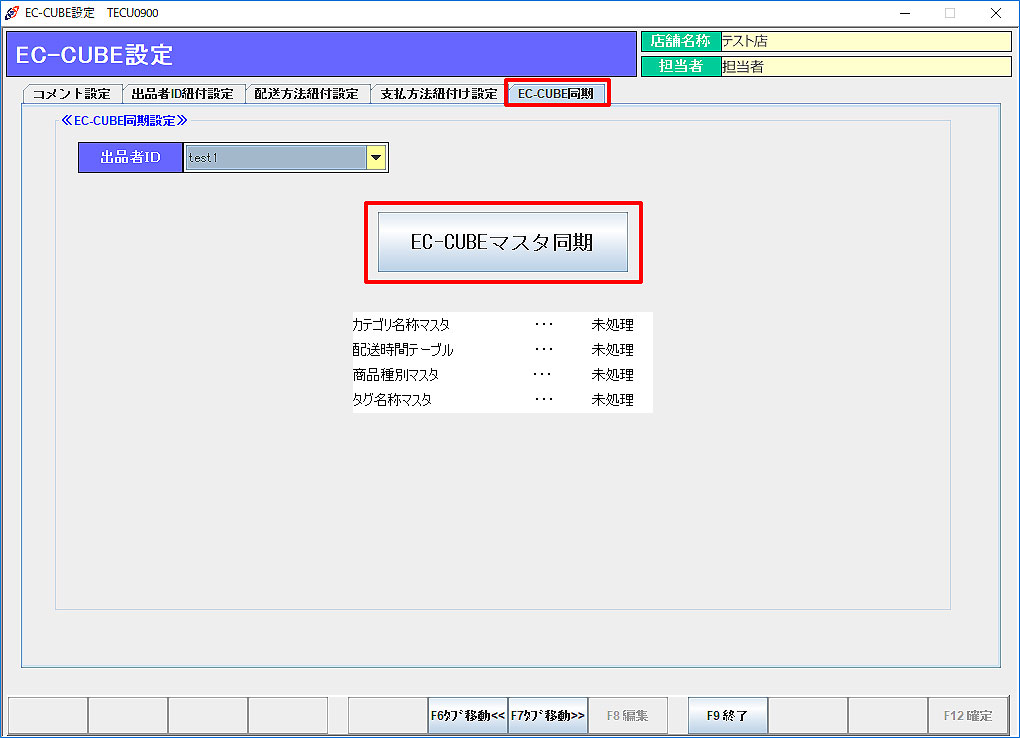
Task: Click F7タブ移動>> button
Action: 548,715
